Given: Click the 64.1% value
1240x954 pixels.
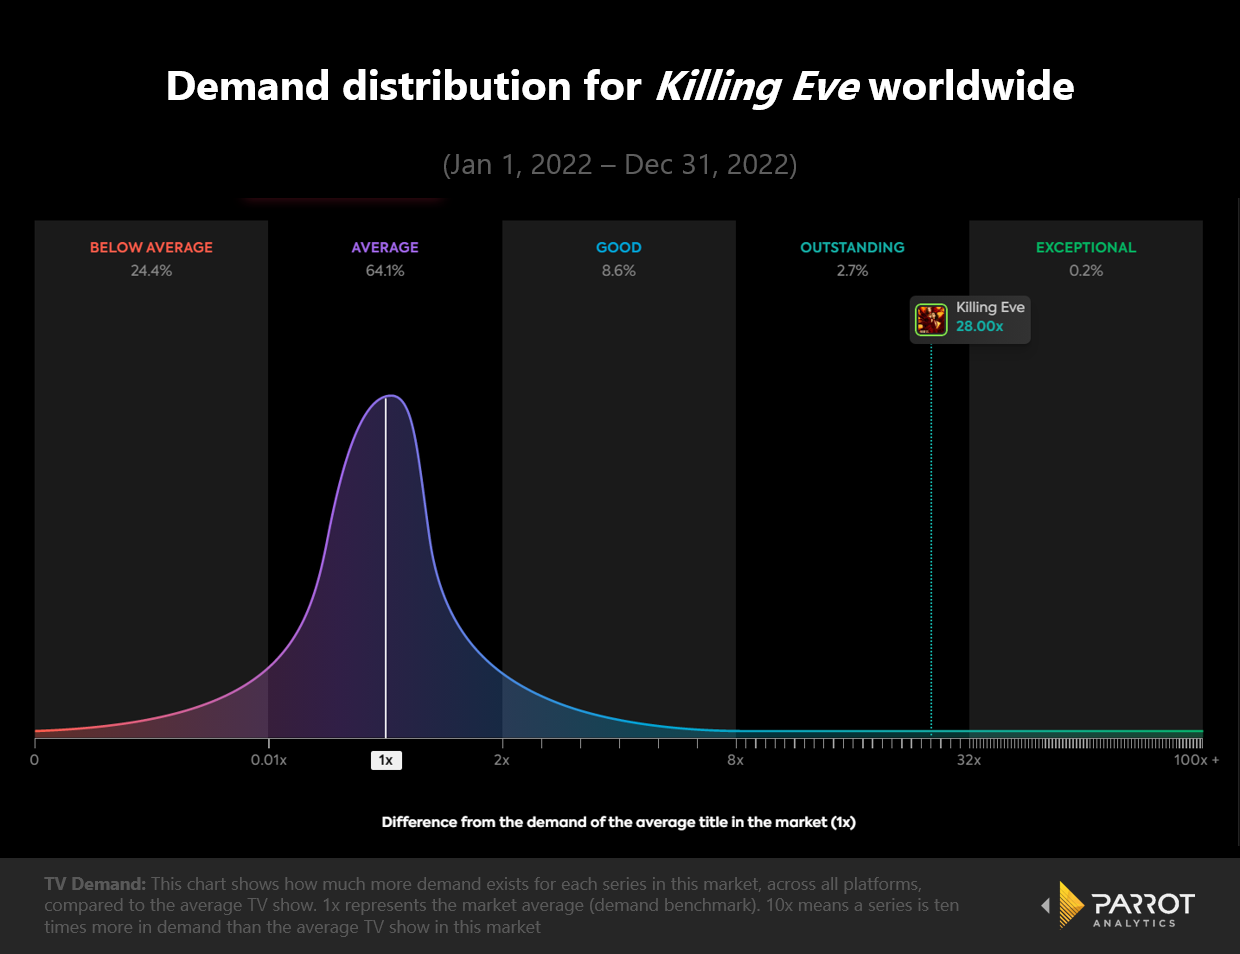Looking at the screenshot, I should click(x=385, y=271).
